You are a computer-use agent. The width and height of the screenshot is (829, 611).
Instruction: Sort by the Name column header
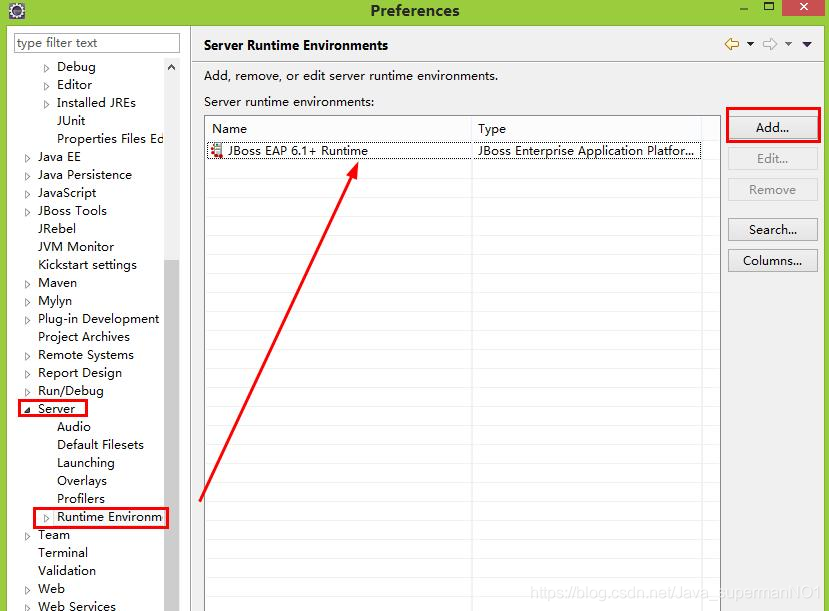tap(338, 128)
